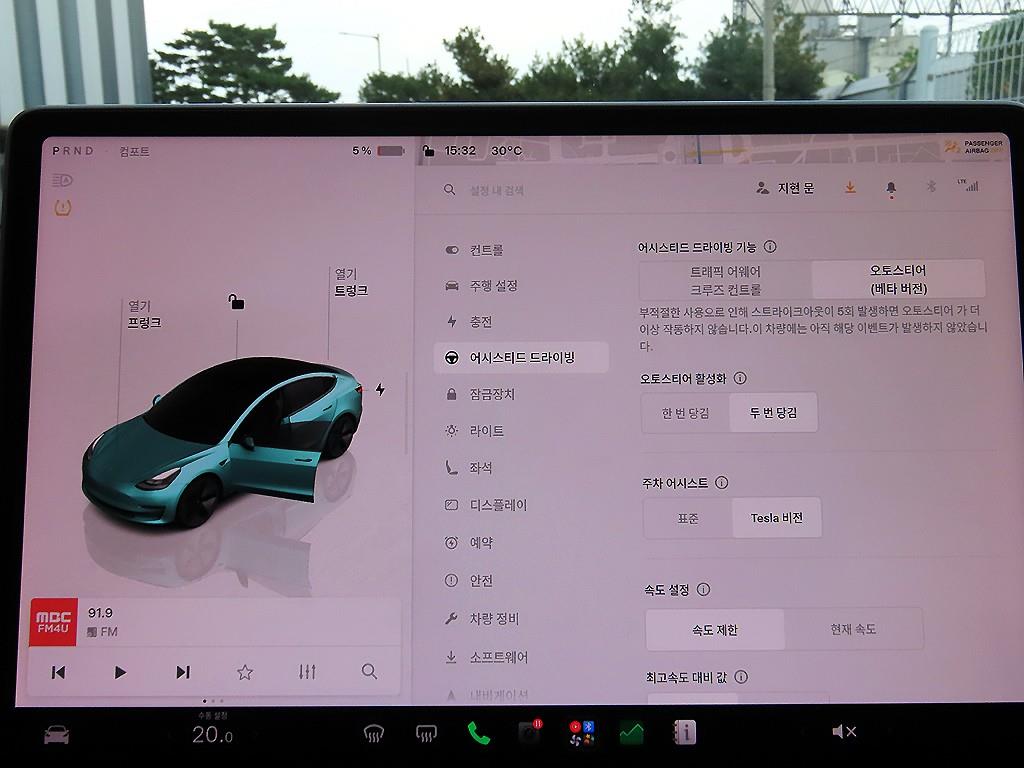1024x768 pixels.
Task: Show info for 속도 설정
Action: pyautogui.click(x=703, y=589)
